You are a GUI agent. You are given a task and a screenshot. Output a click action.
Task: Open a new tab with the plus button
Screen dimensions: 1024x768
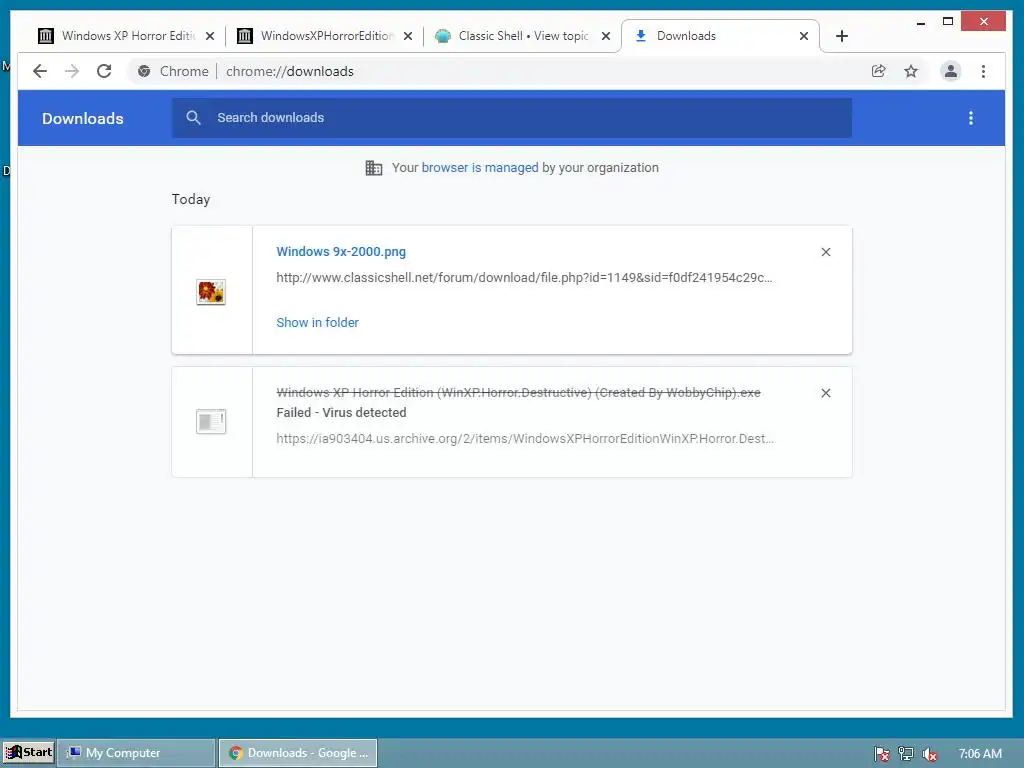point(842,36)
